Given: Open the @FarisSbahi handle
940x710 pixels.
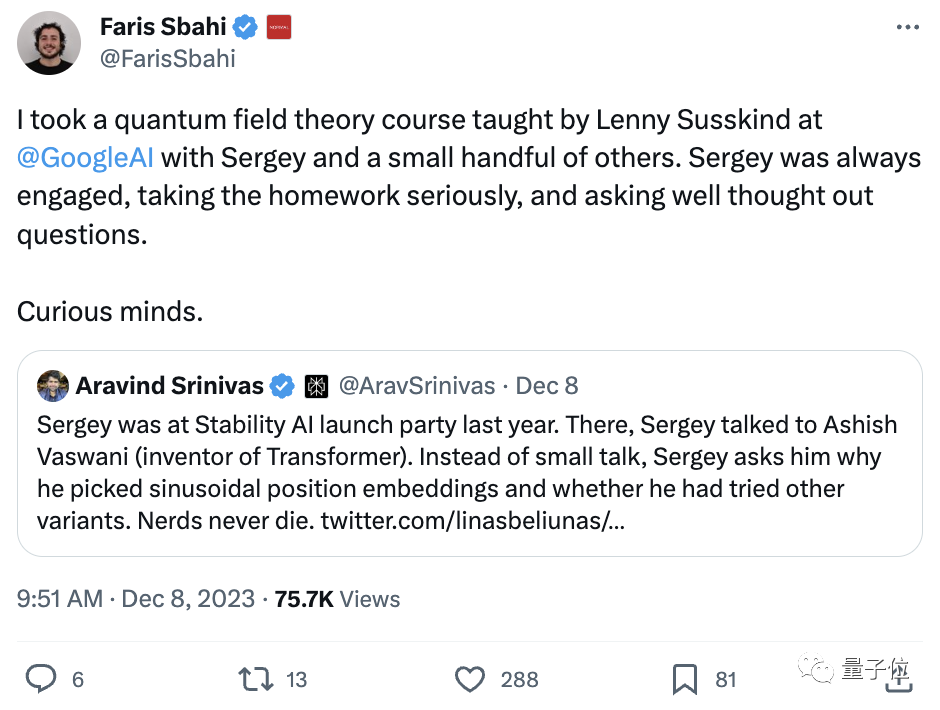Looking at the screenshot, I should [x=168, y=58].
